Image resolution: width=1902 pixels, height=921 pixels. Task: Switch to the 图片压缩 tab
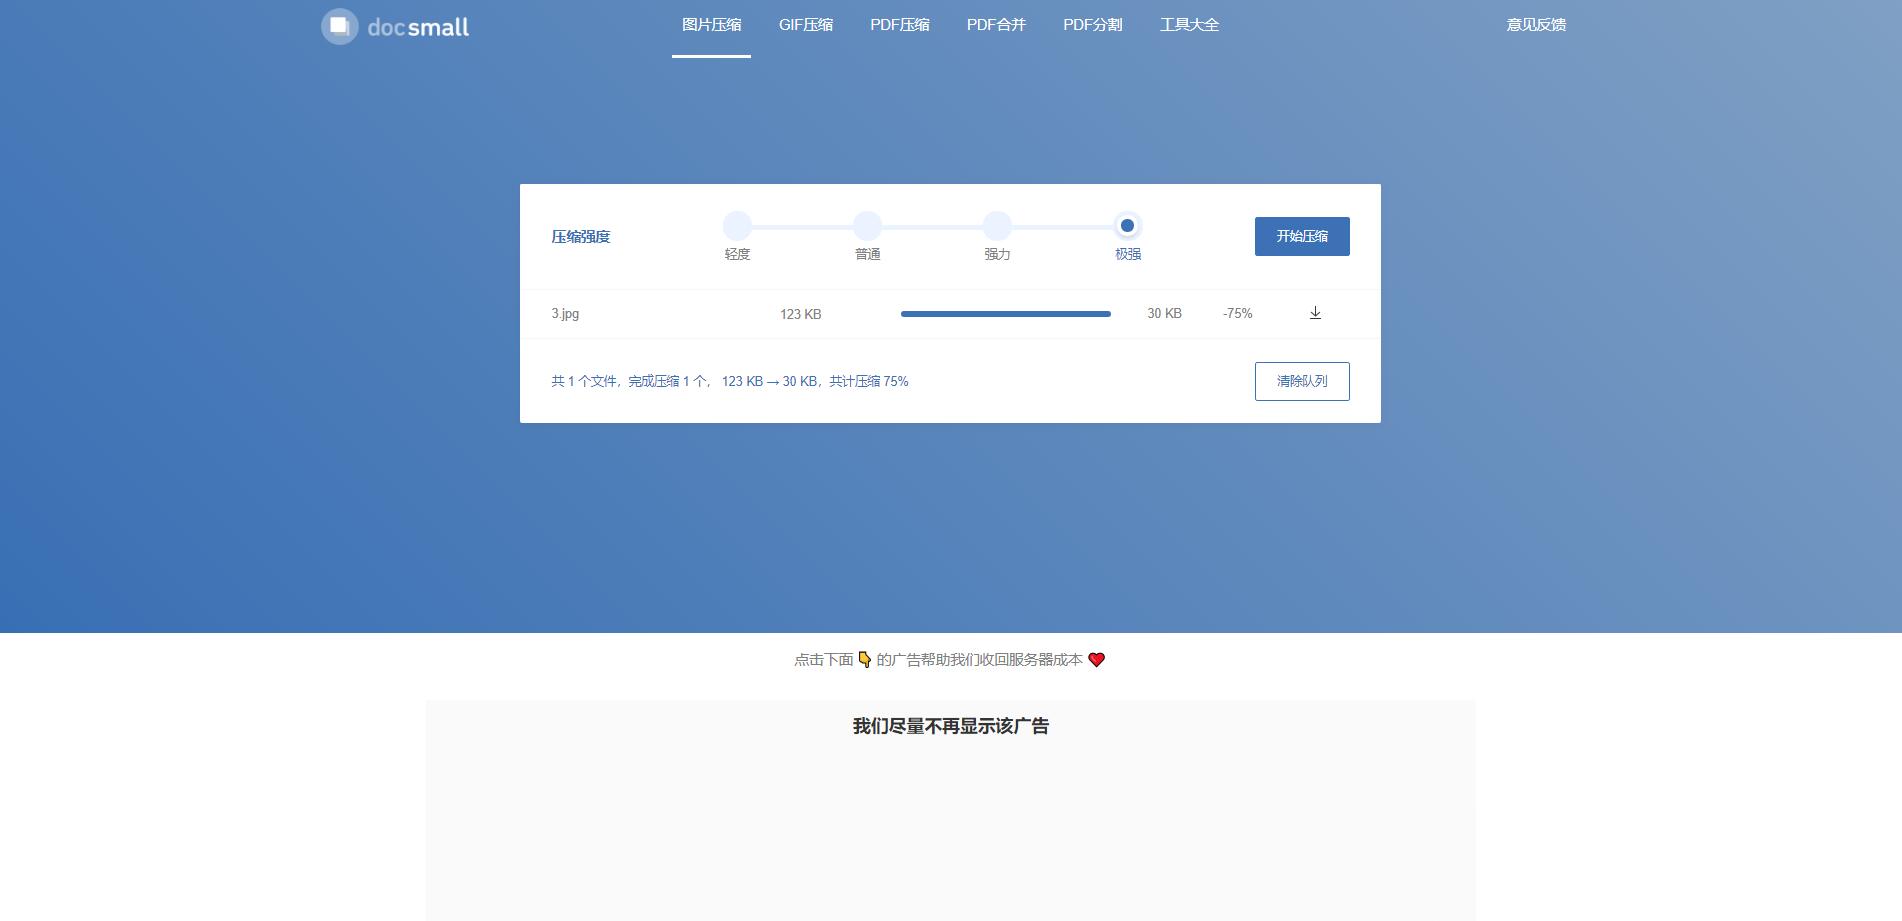click(x=710, y=24)
